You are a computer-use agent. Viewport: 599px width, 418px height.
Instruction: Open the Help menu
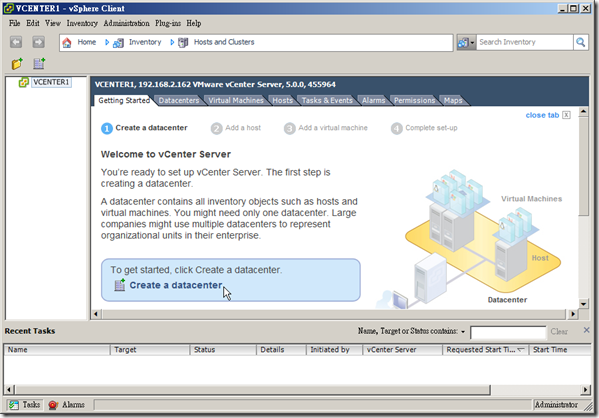click(x=194, y=23)
